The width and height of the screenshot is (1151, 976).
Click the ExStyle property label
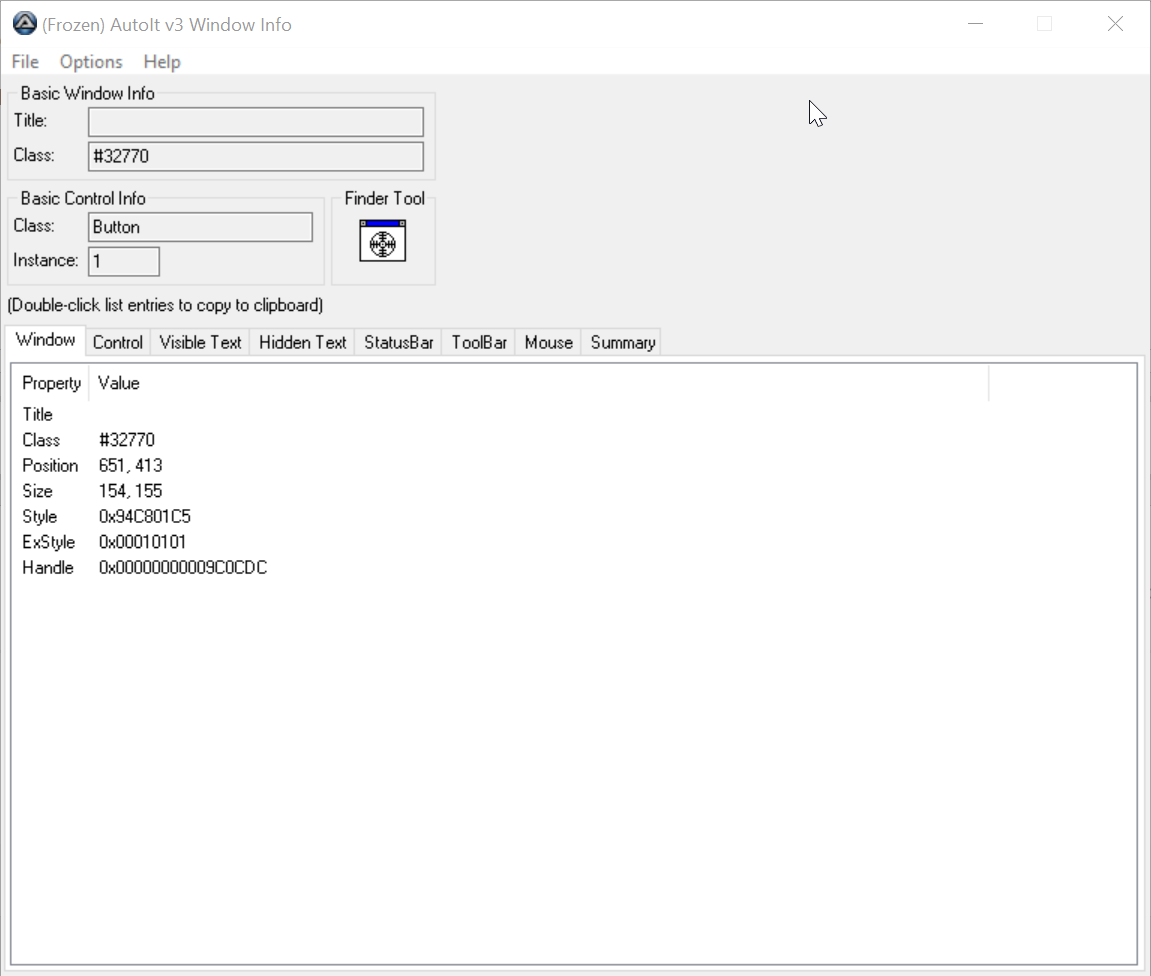pos(48,543)
